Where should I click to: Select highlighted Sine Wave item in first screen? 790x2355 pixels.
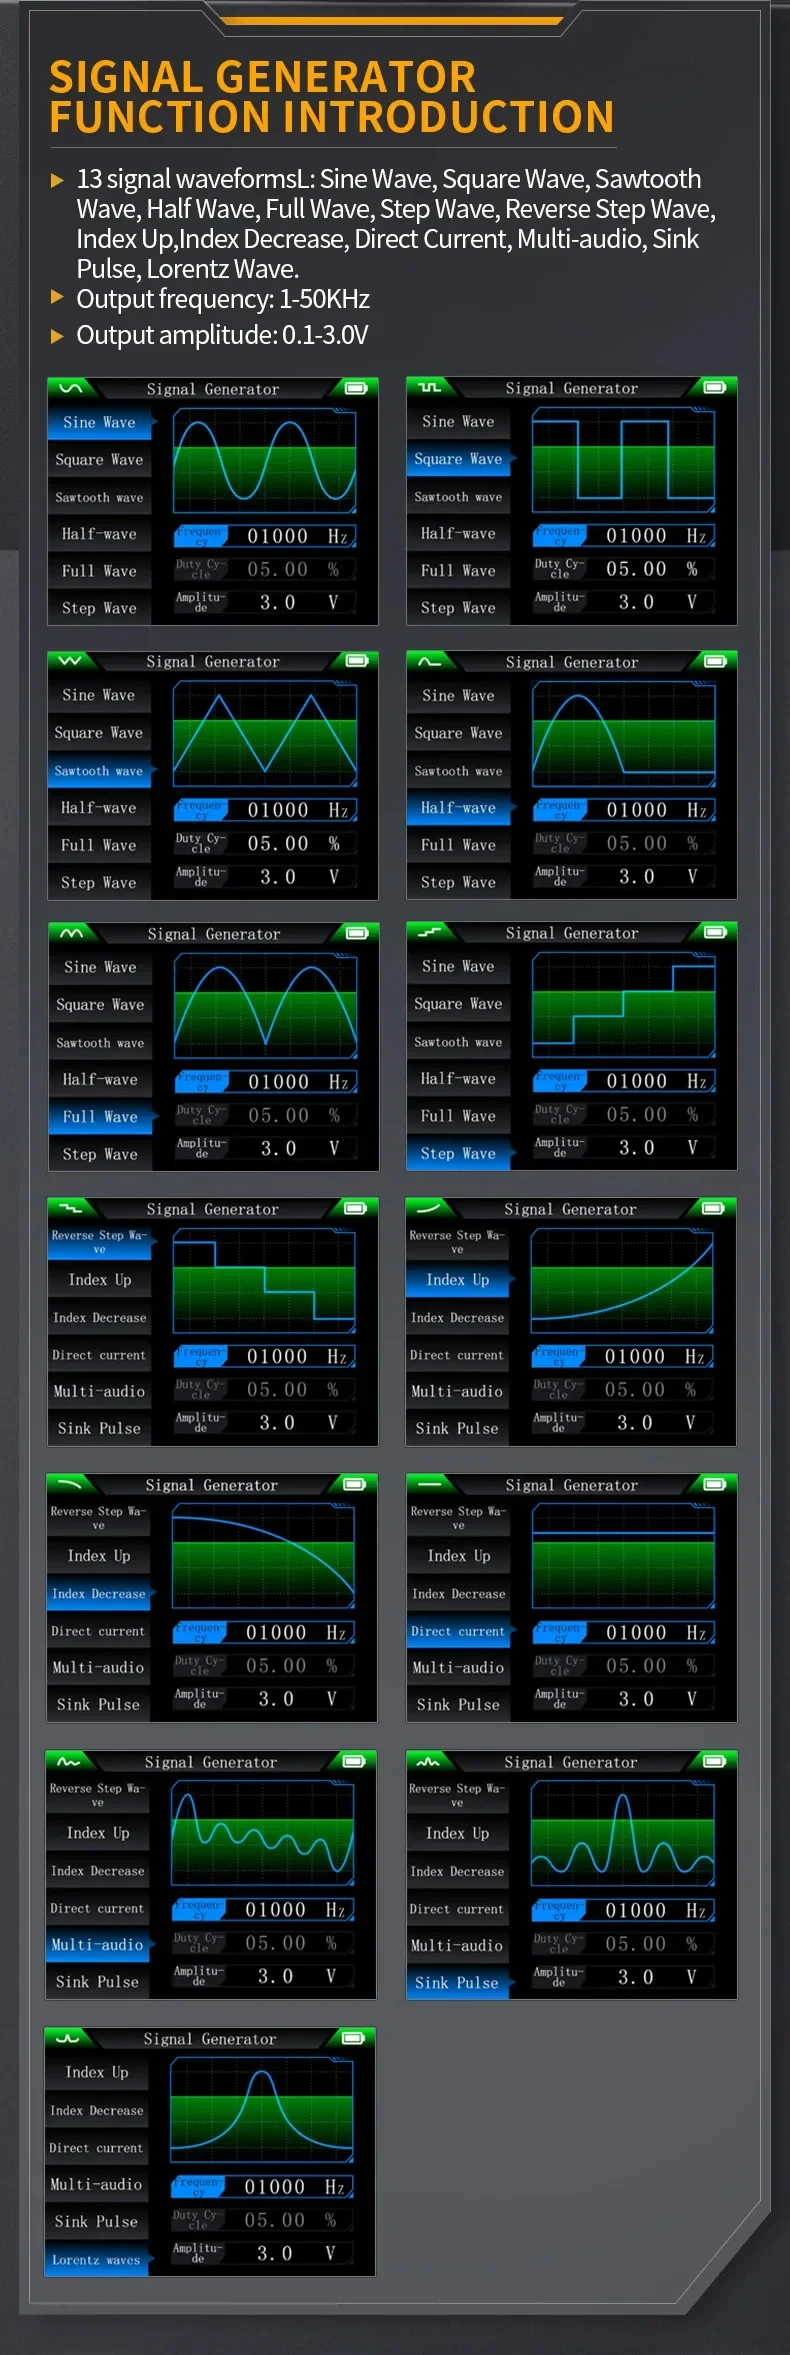[102, 422]
